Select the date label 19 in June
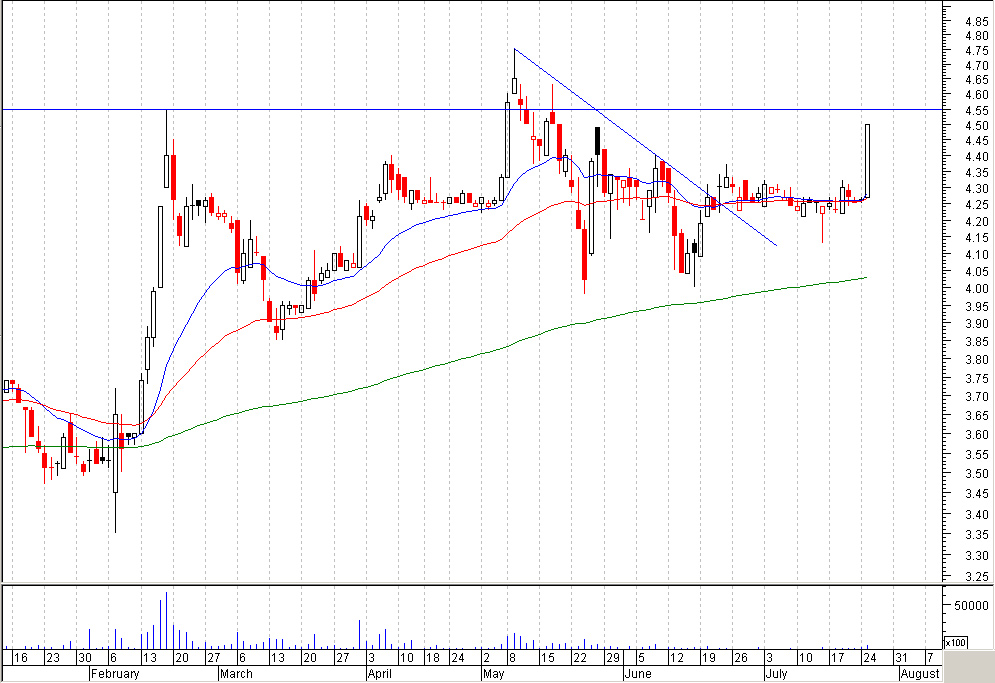This screenshot has width=995, height=683. click(x=709, y=658)
